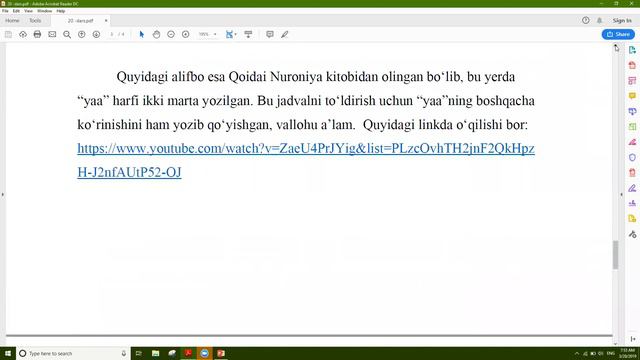Select the arrow selection tool
The image size is (640, 360).
pos(142,34)
